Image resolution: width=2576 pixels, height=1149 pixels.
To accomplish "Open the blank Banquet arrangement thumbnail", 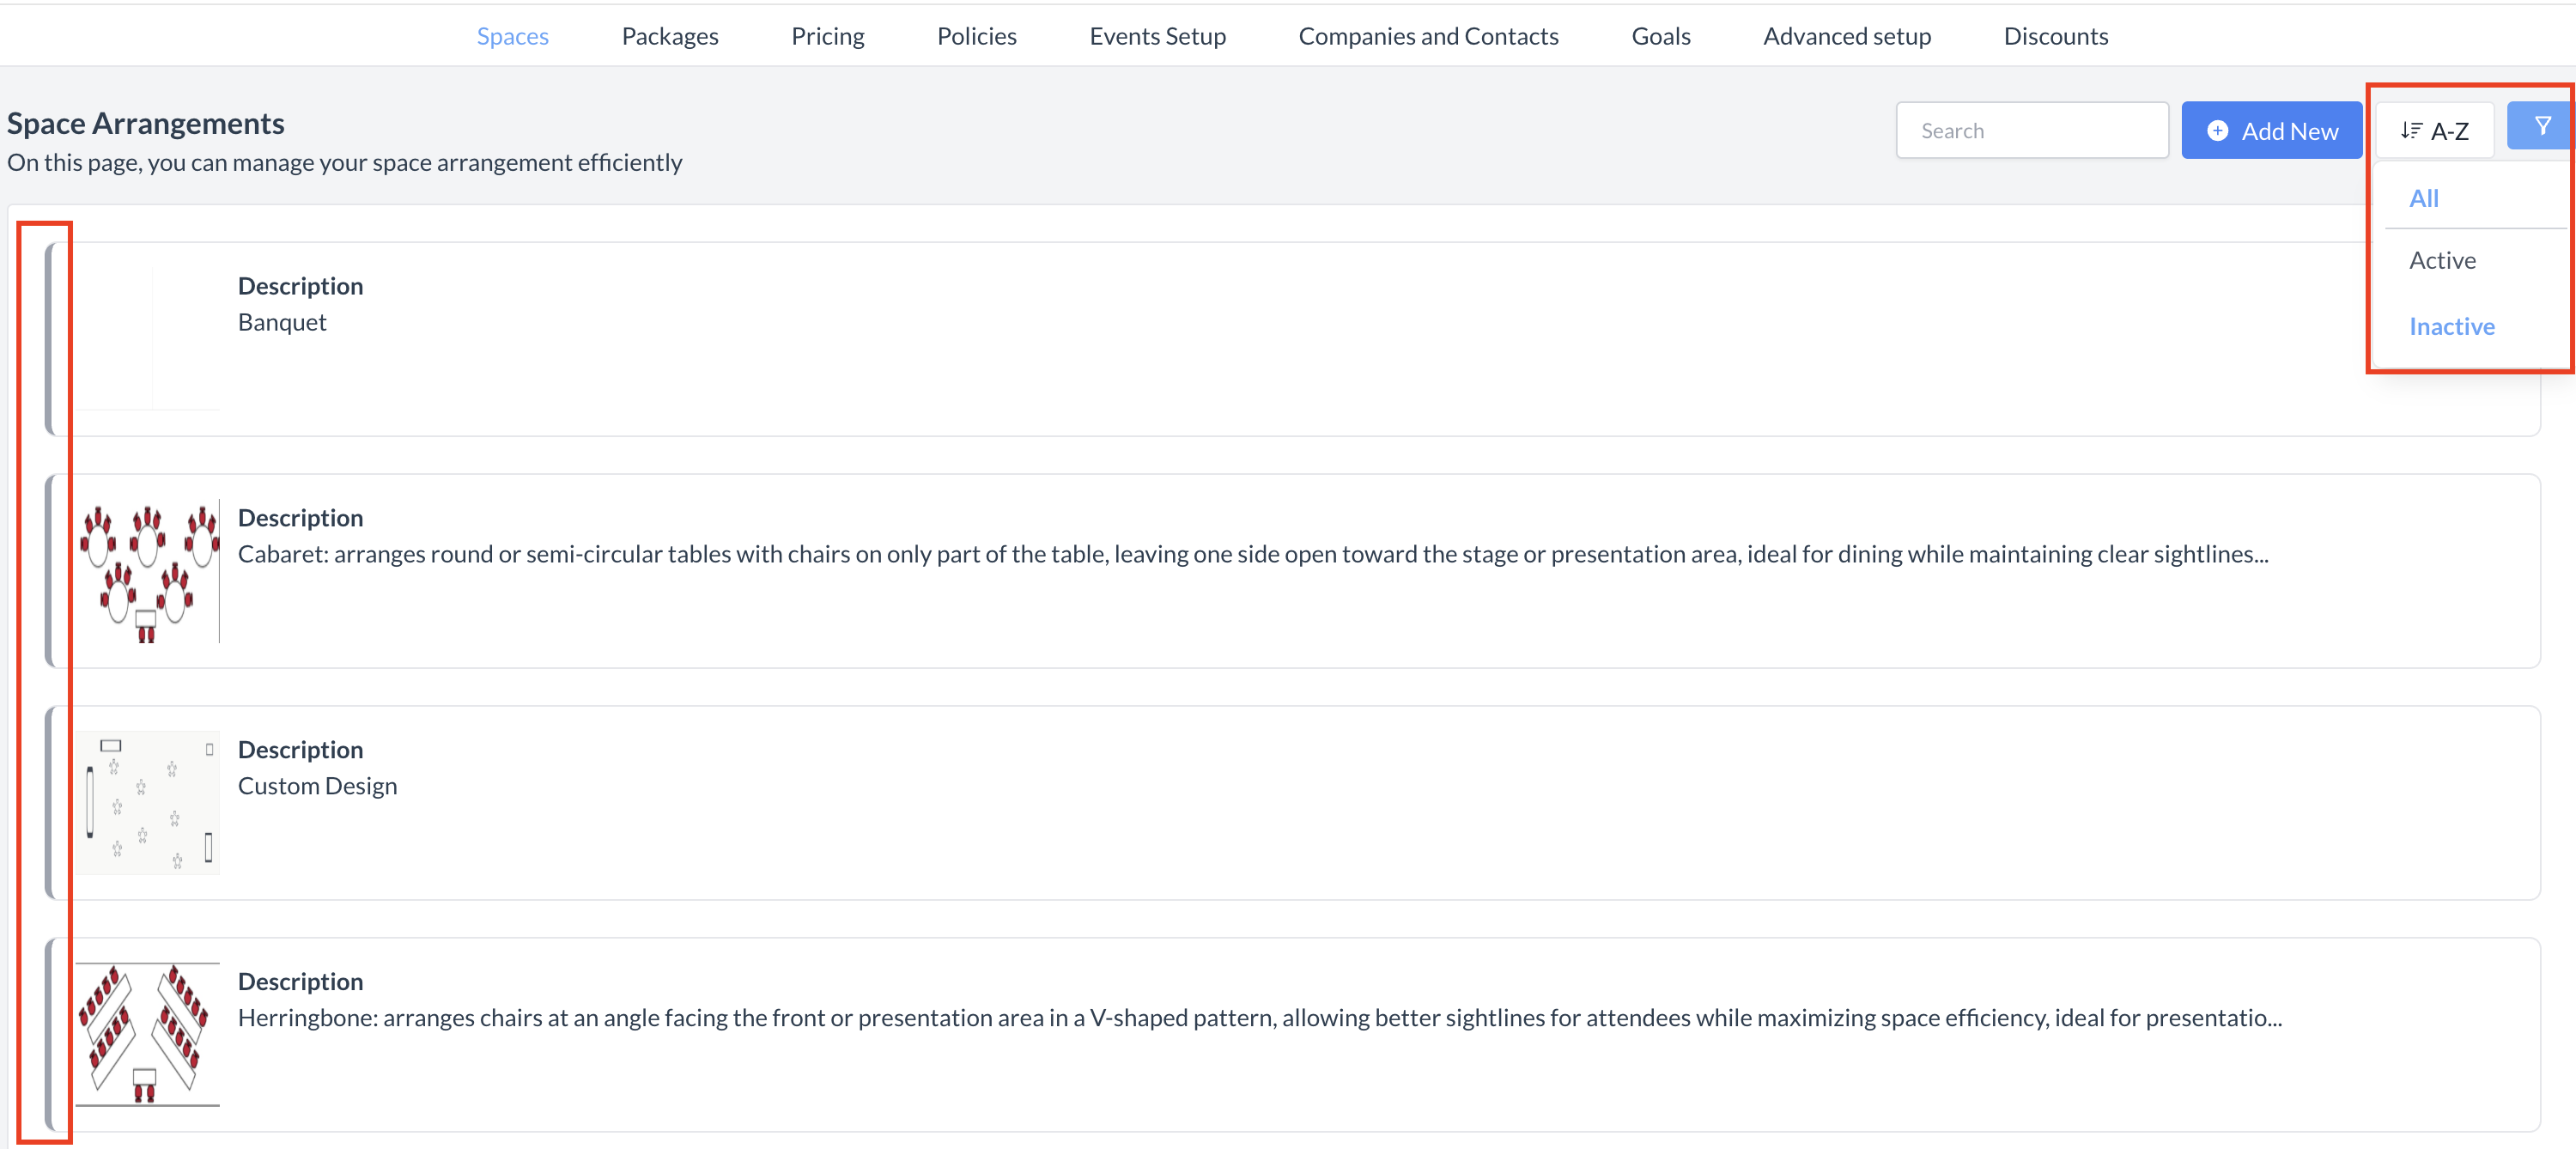I will [x=148, y=338].
